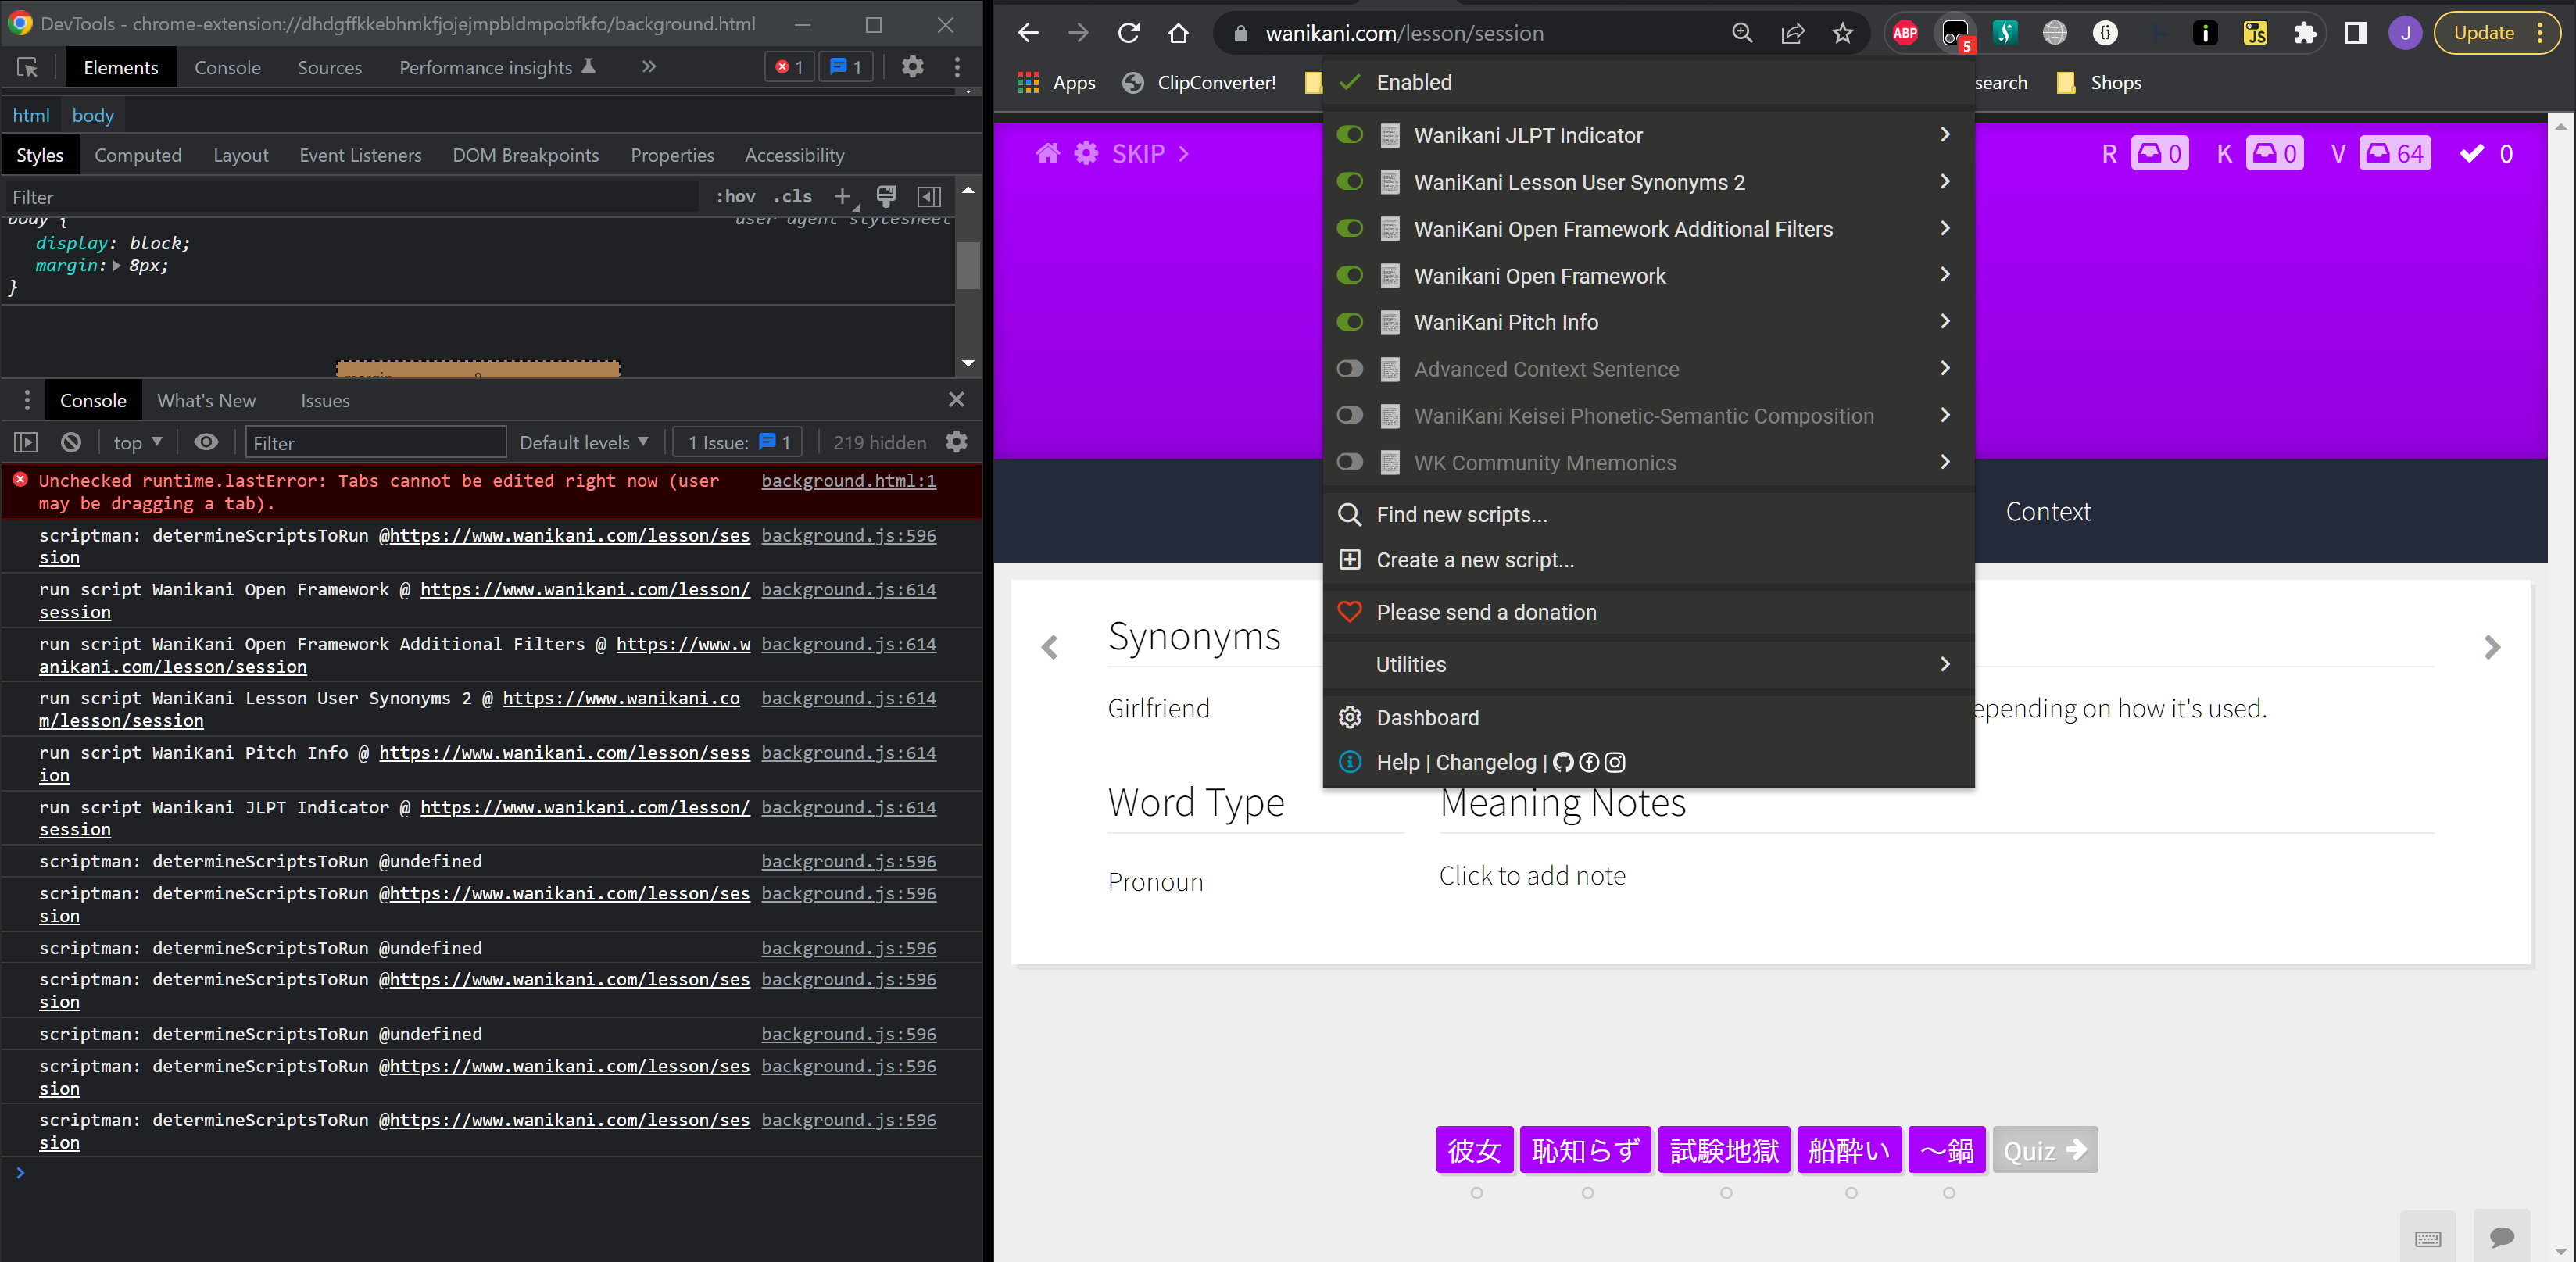Screen dimensions: 2576x1262
Task: Enable Advanced Context Sentence script
Action: pos(1350,369)
